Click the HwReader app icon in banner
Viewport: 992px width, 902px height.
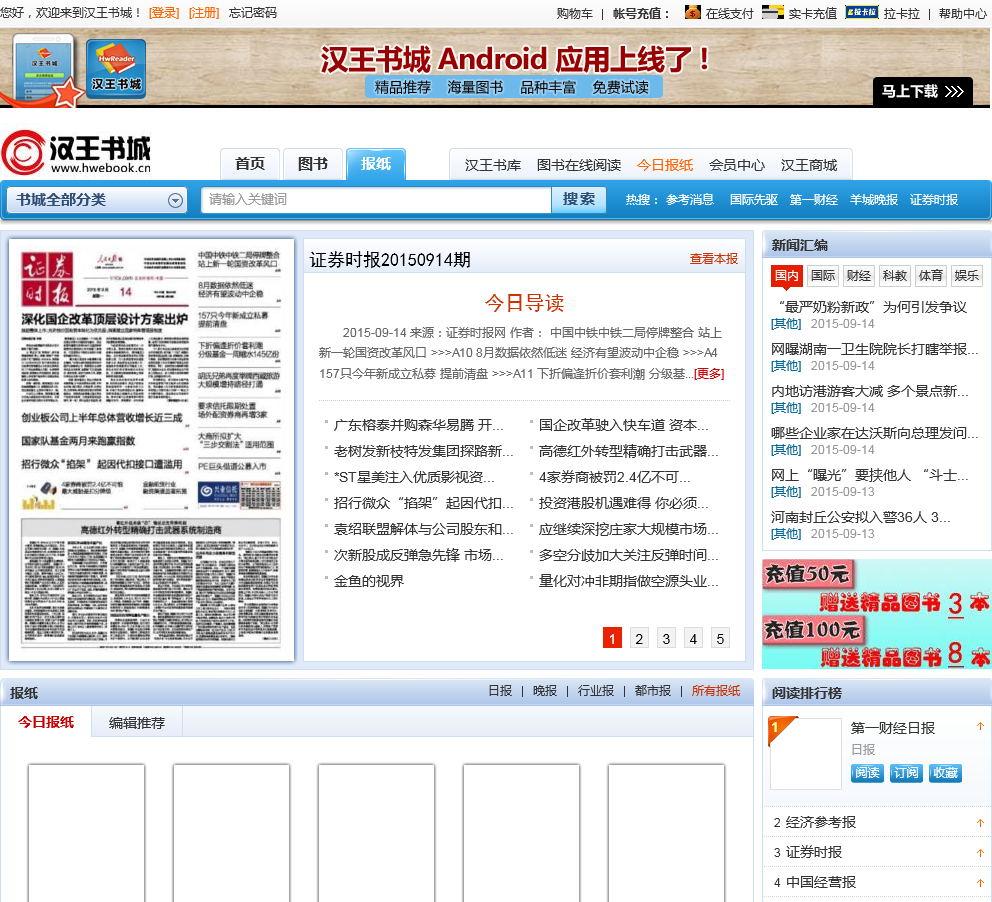coord(116,68)
